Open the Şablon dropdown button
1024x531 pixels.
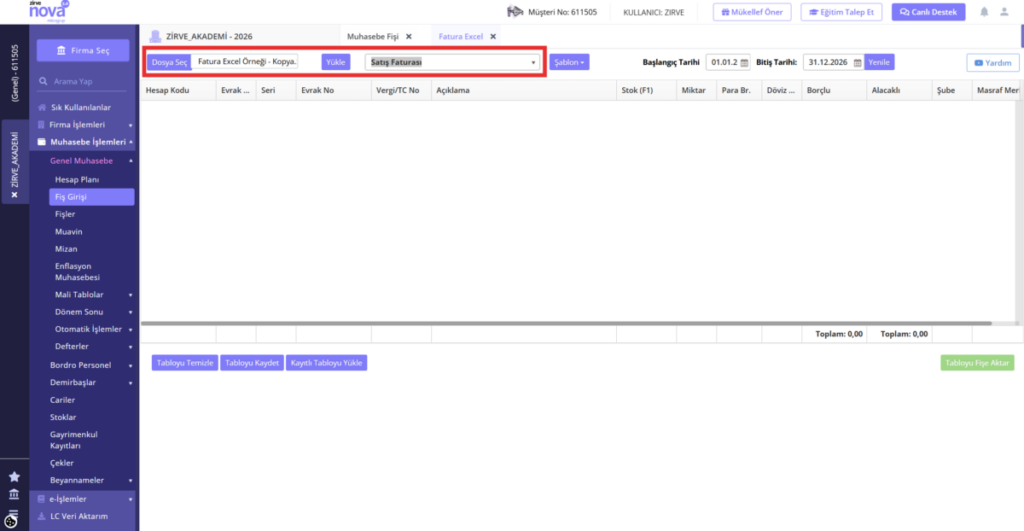(x=569, y=62)
